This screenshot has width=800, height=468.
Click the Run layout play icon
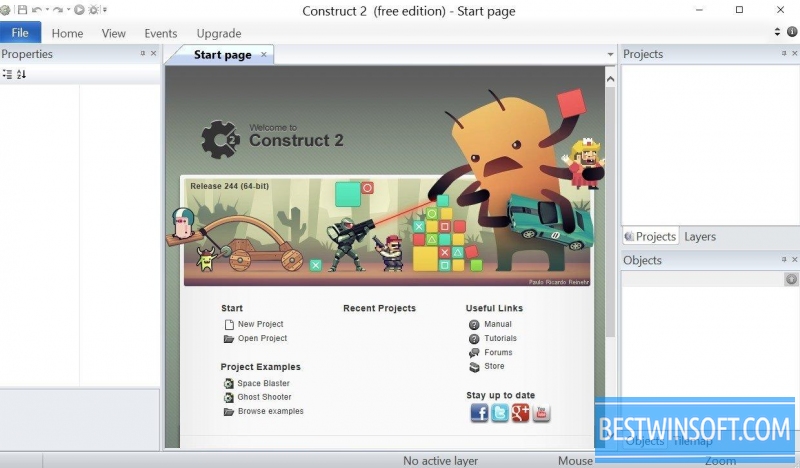(79, 9)
